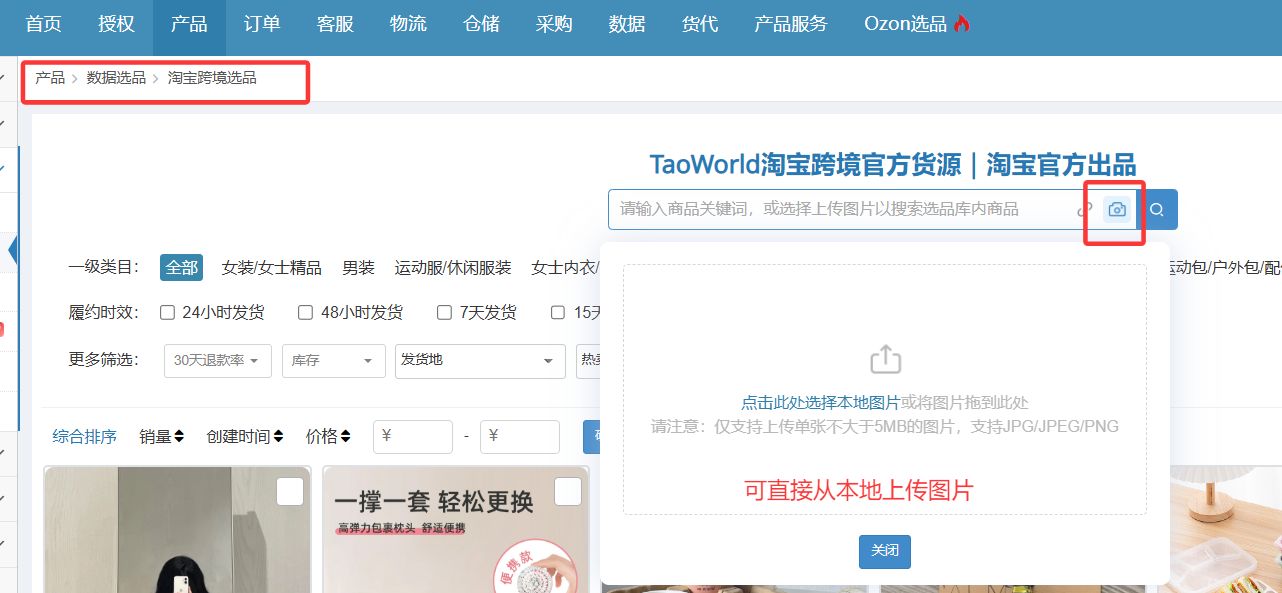Select 男装 category
The height and width of the screenshot is (593, 1282).
(x=358, y=268)
